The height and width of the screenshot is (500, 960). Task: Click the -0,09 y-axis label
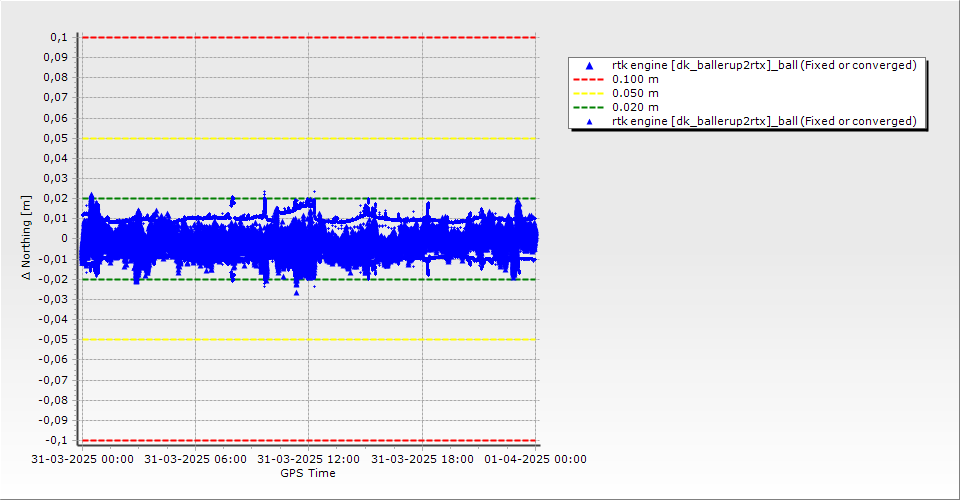[x=53, y=420]
